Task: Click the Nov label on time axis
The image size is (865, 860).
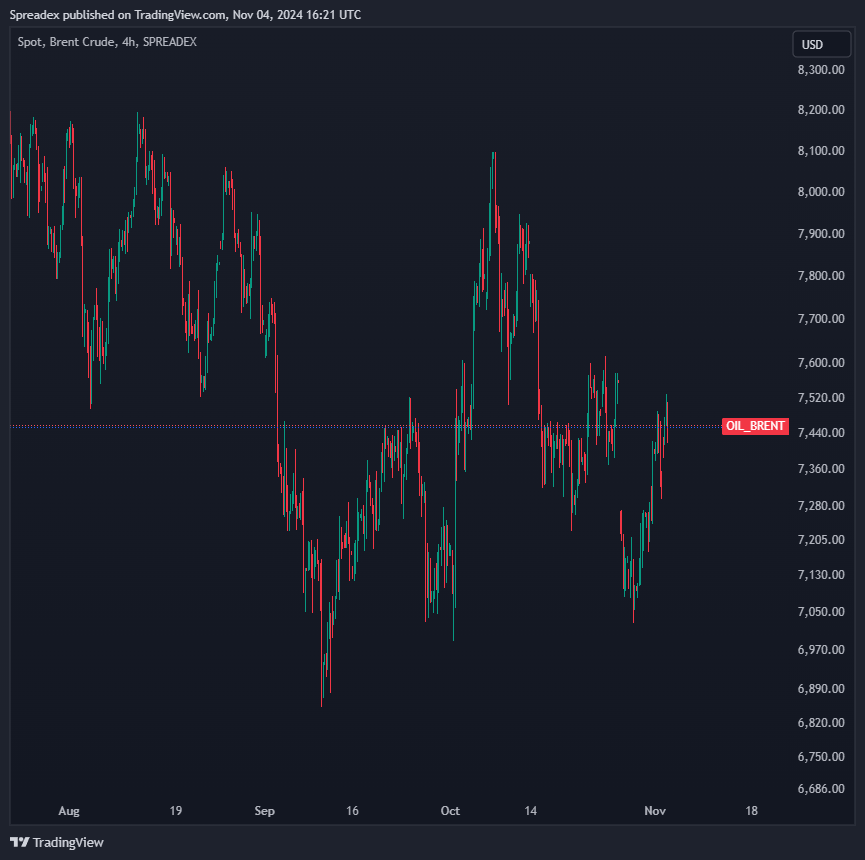Action: (x=655, y=811)
